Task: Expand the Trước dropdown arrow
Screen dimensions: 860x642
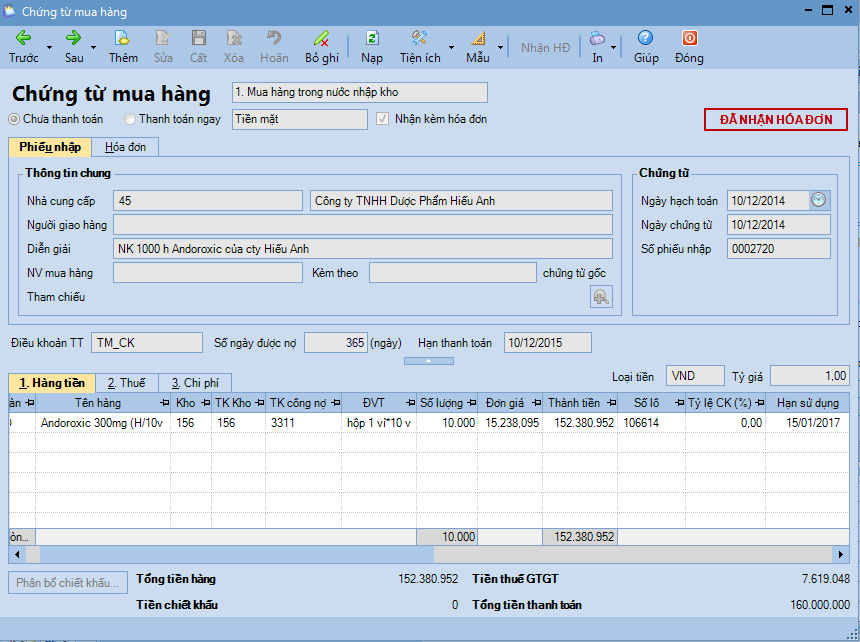Action: click(49, 48)
